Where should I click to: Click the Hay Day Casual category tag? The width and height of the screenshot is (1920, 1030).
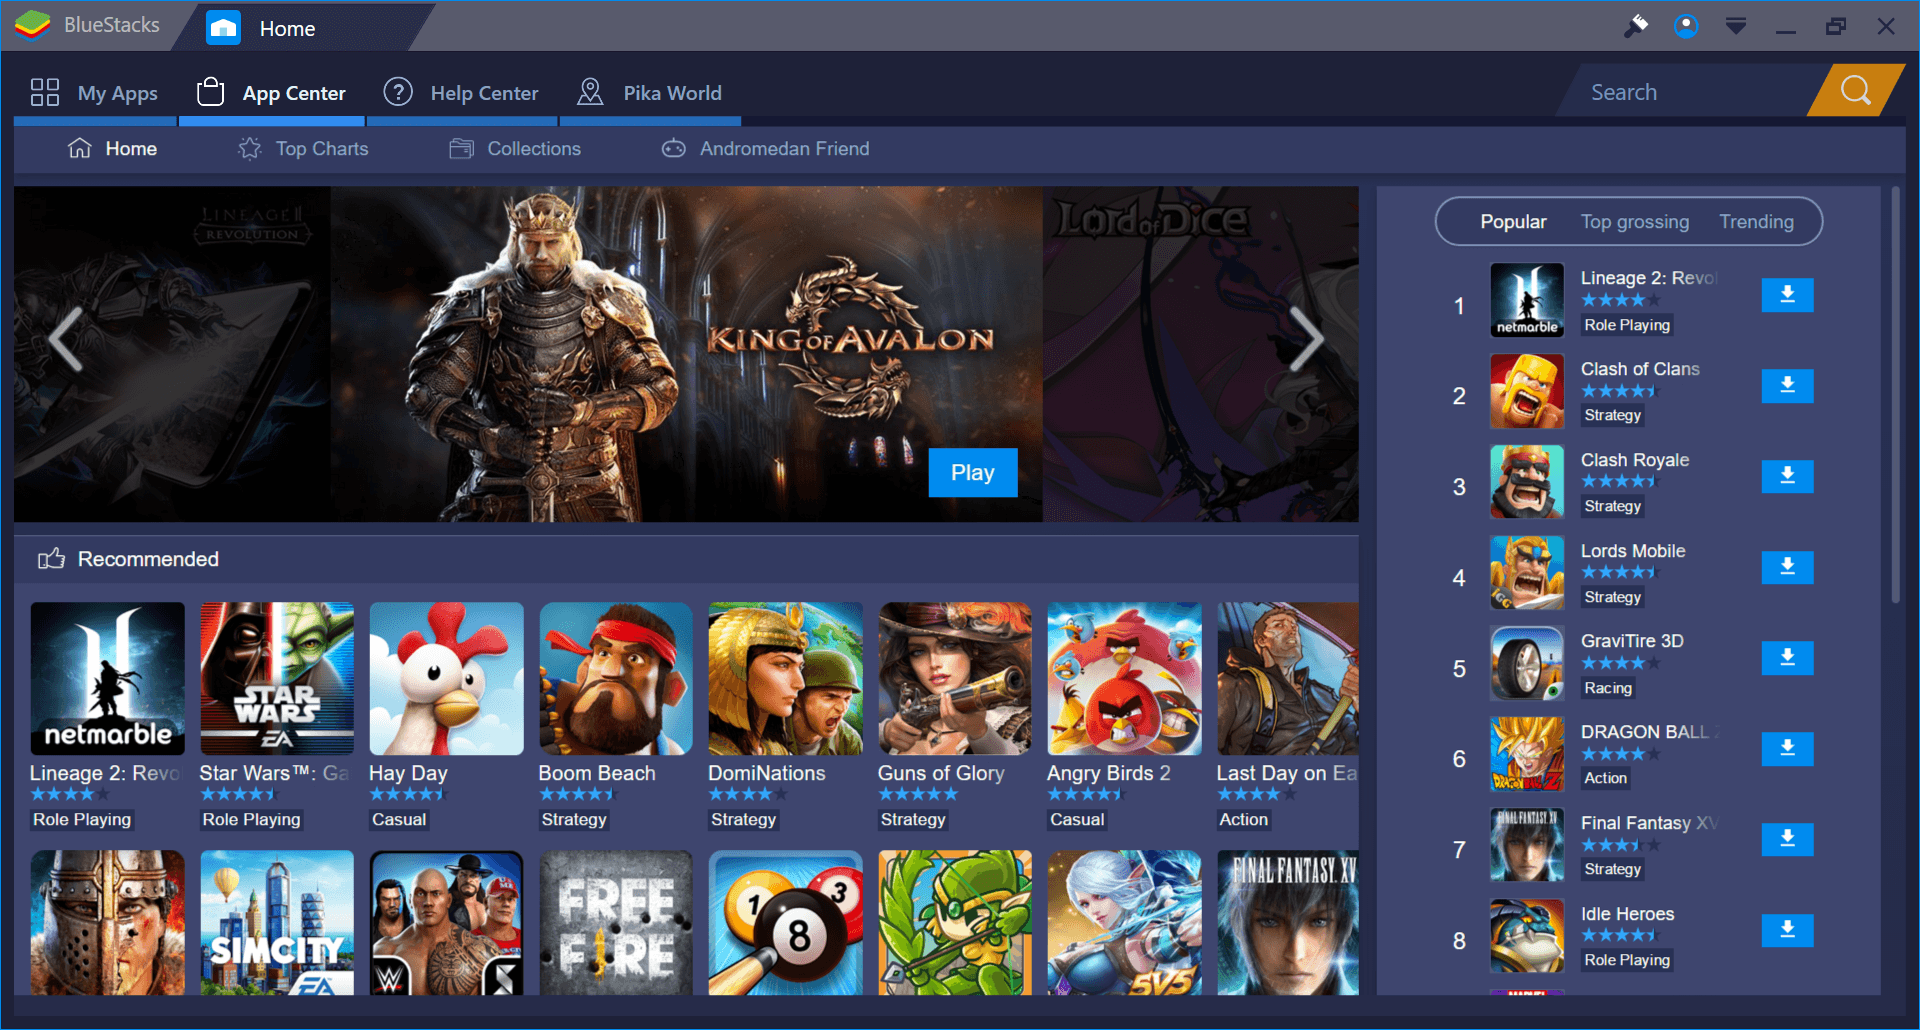coord(399,820)
